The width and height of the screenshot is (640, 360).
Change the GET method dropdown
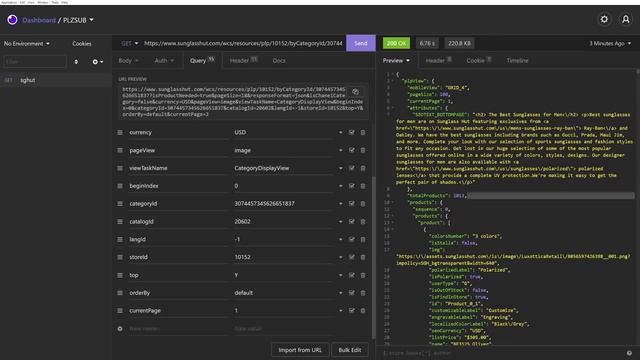click(x=129, y=43)
